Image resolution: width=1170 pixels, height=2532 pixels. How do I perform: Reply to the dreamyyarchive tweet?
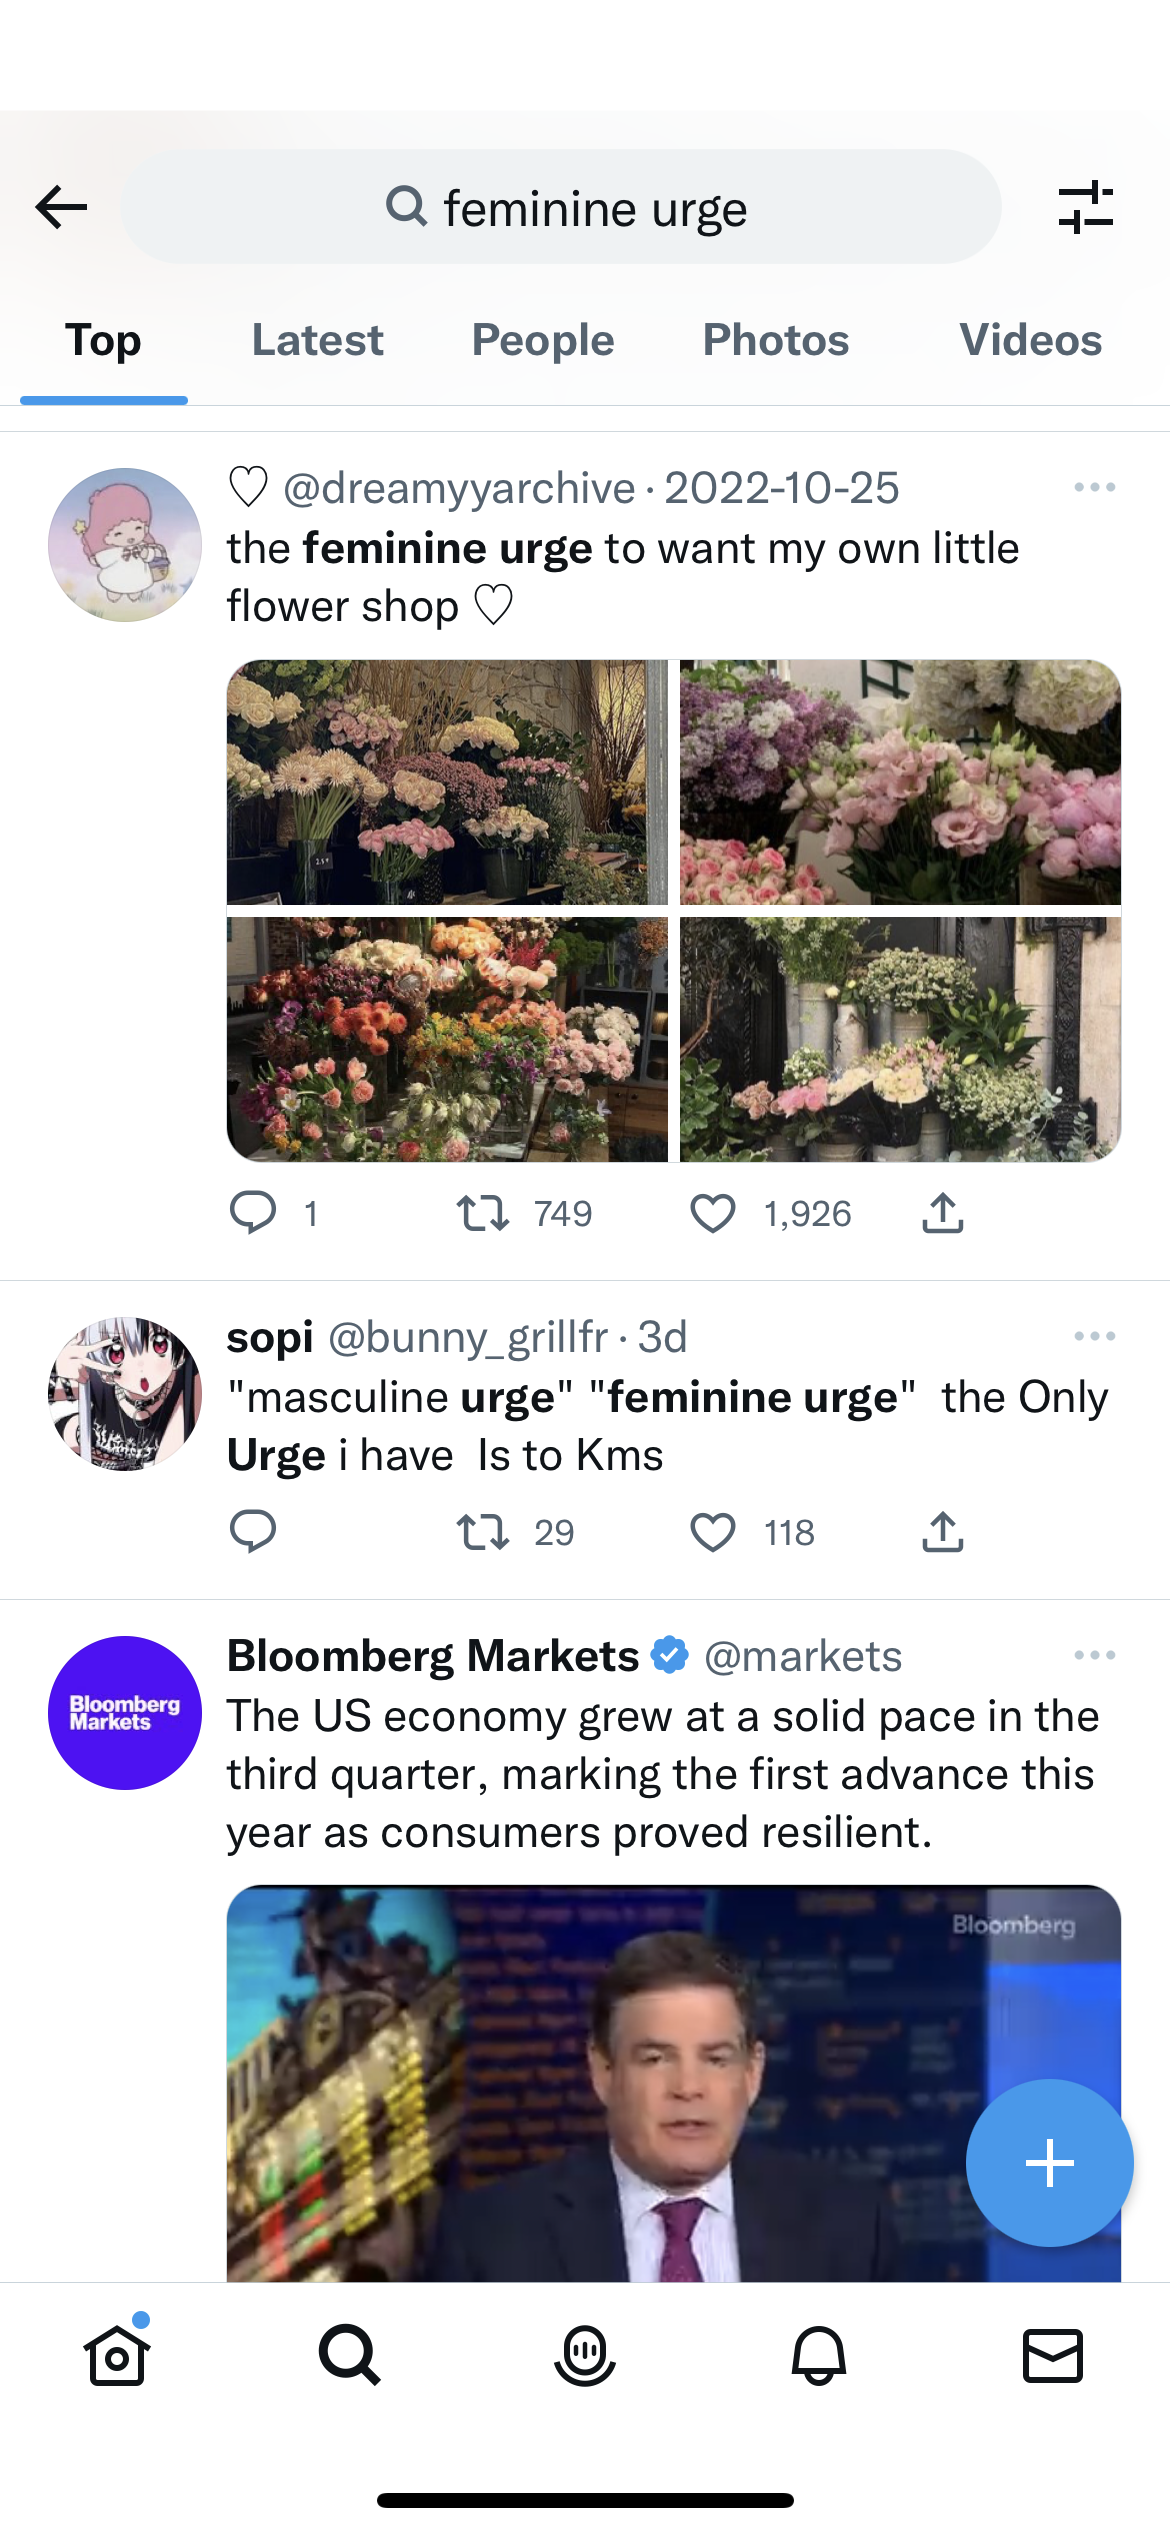[x=253, y=1214]
